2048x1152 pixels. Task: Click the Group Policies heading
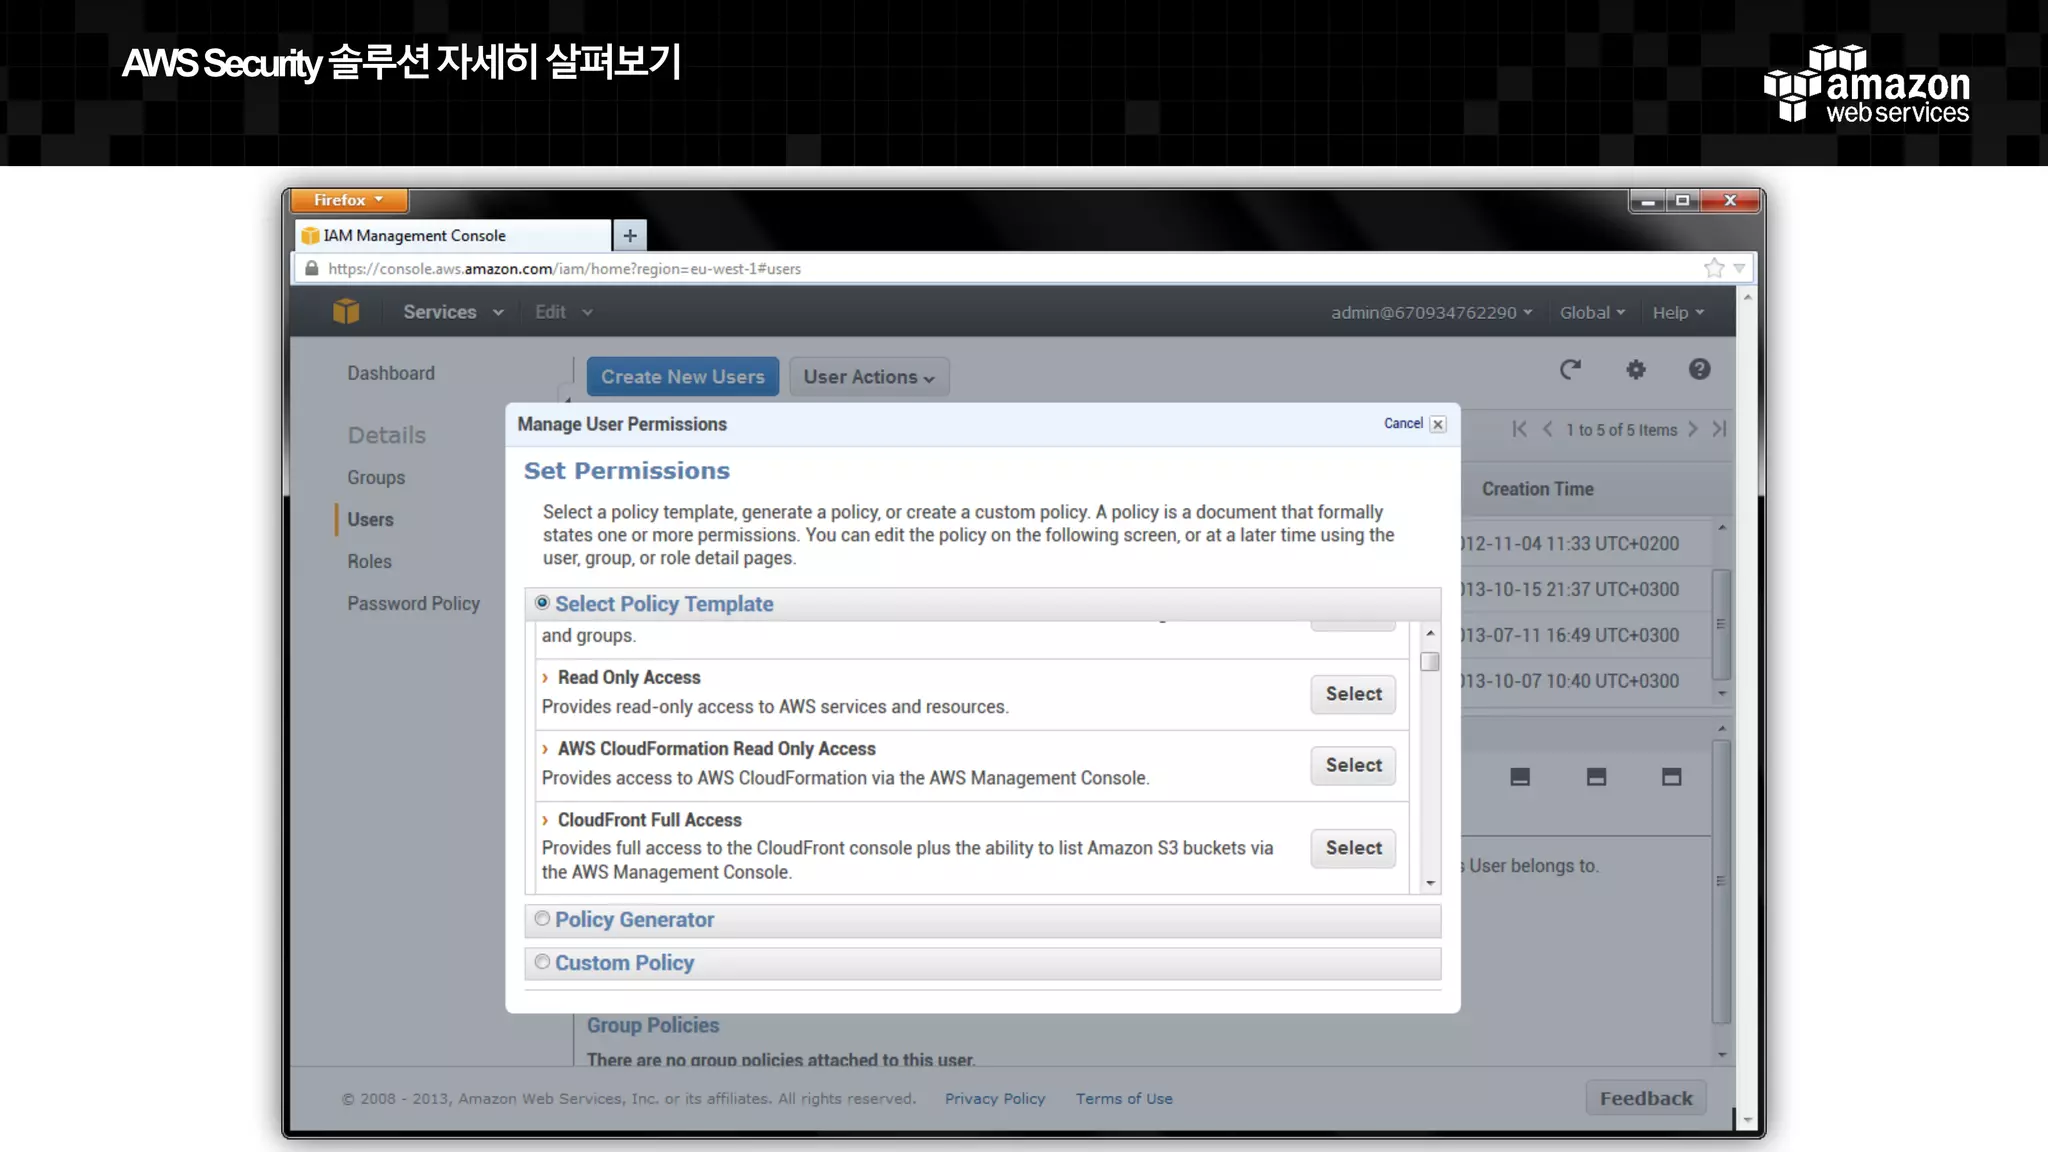[653, 1026]
